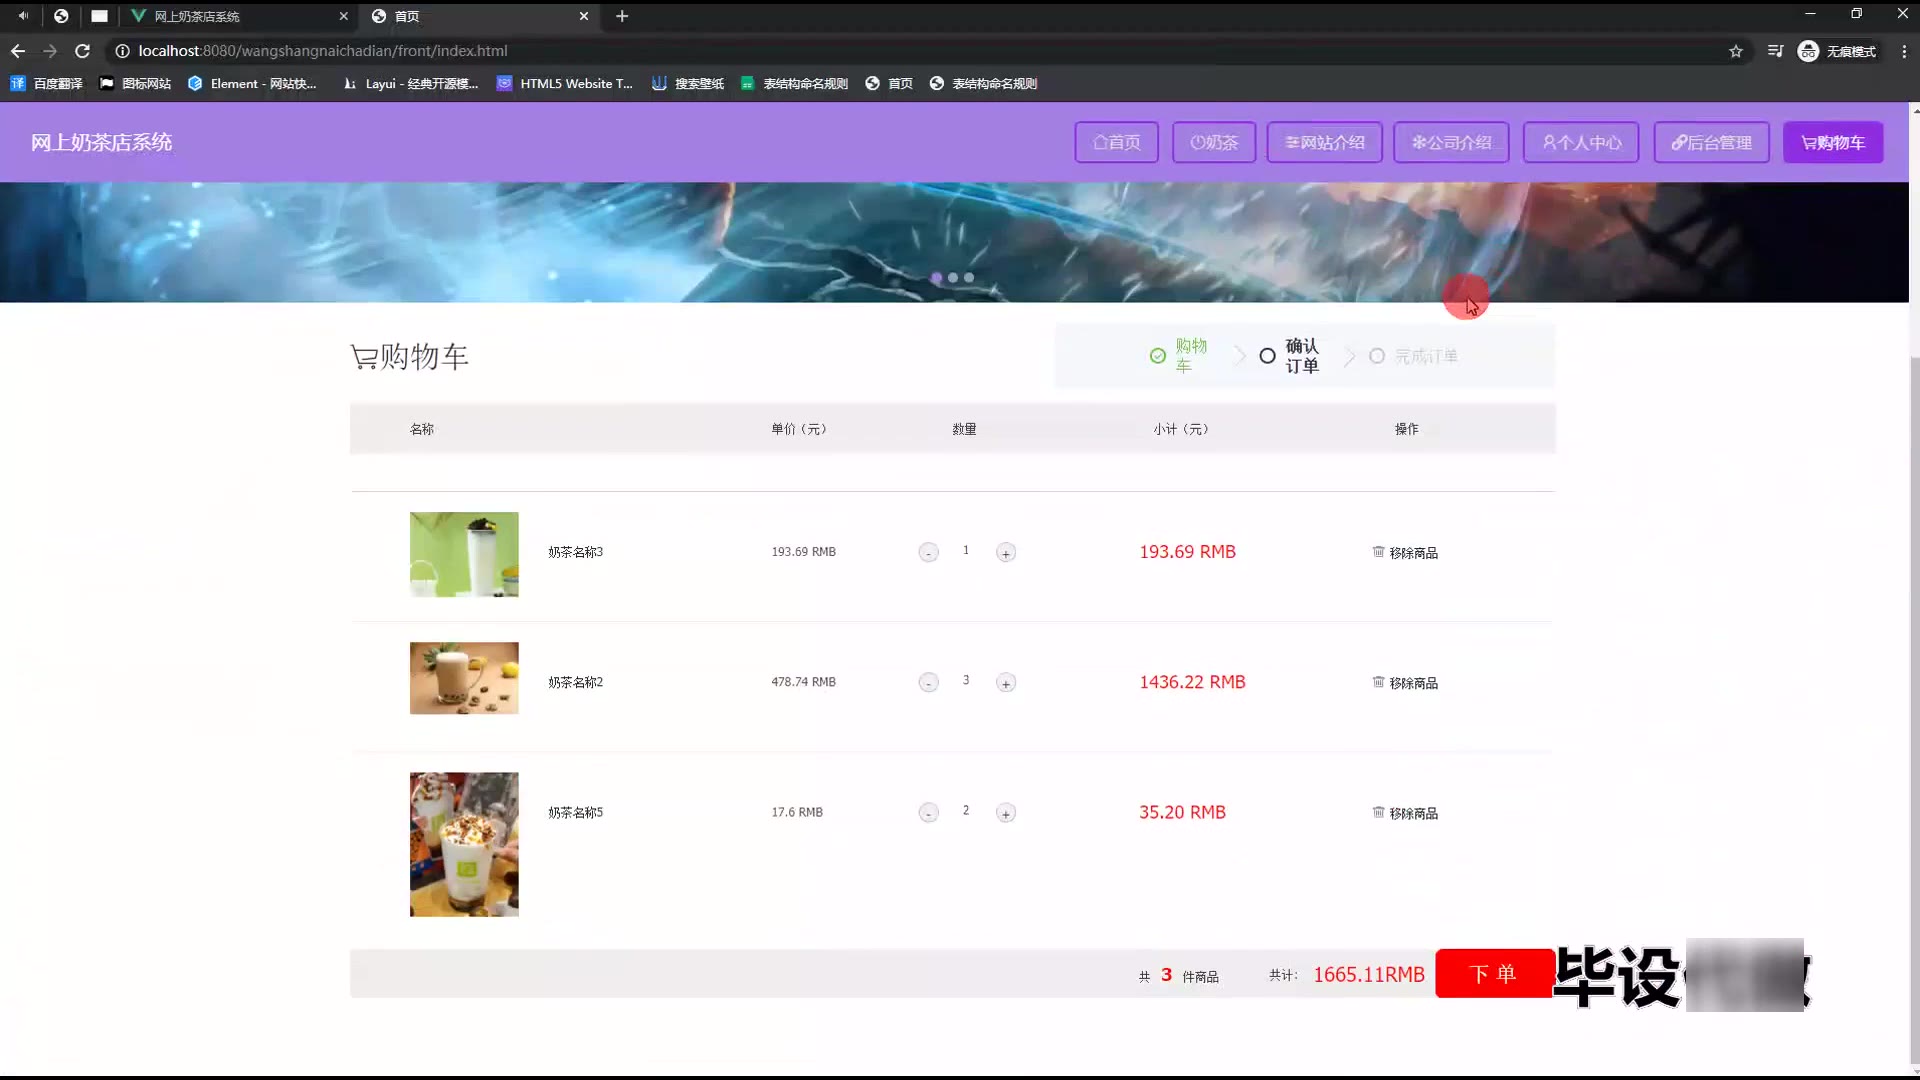The image size is (1920, 1080).
Task: Click the 奶茶名称2 product thumbnail
Action: click(464, 678)
